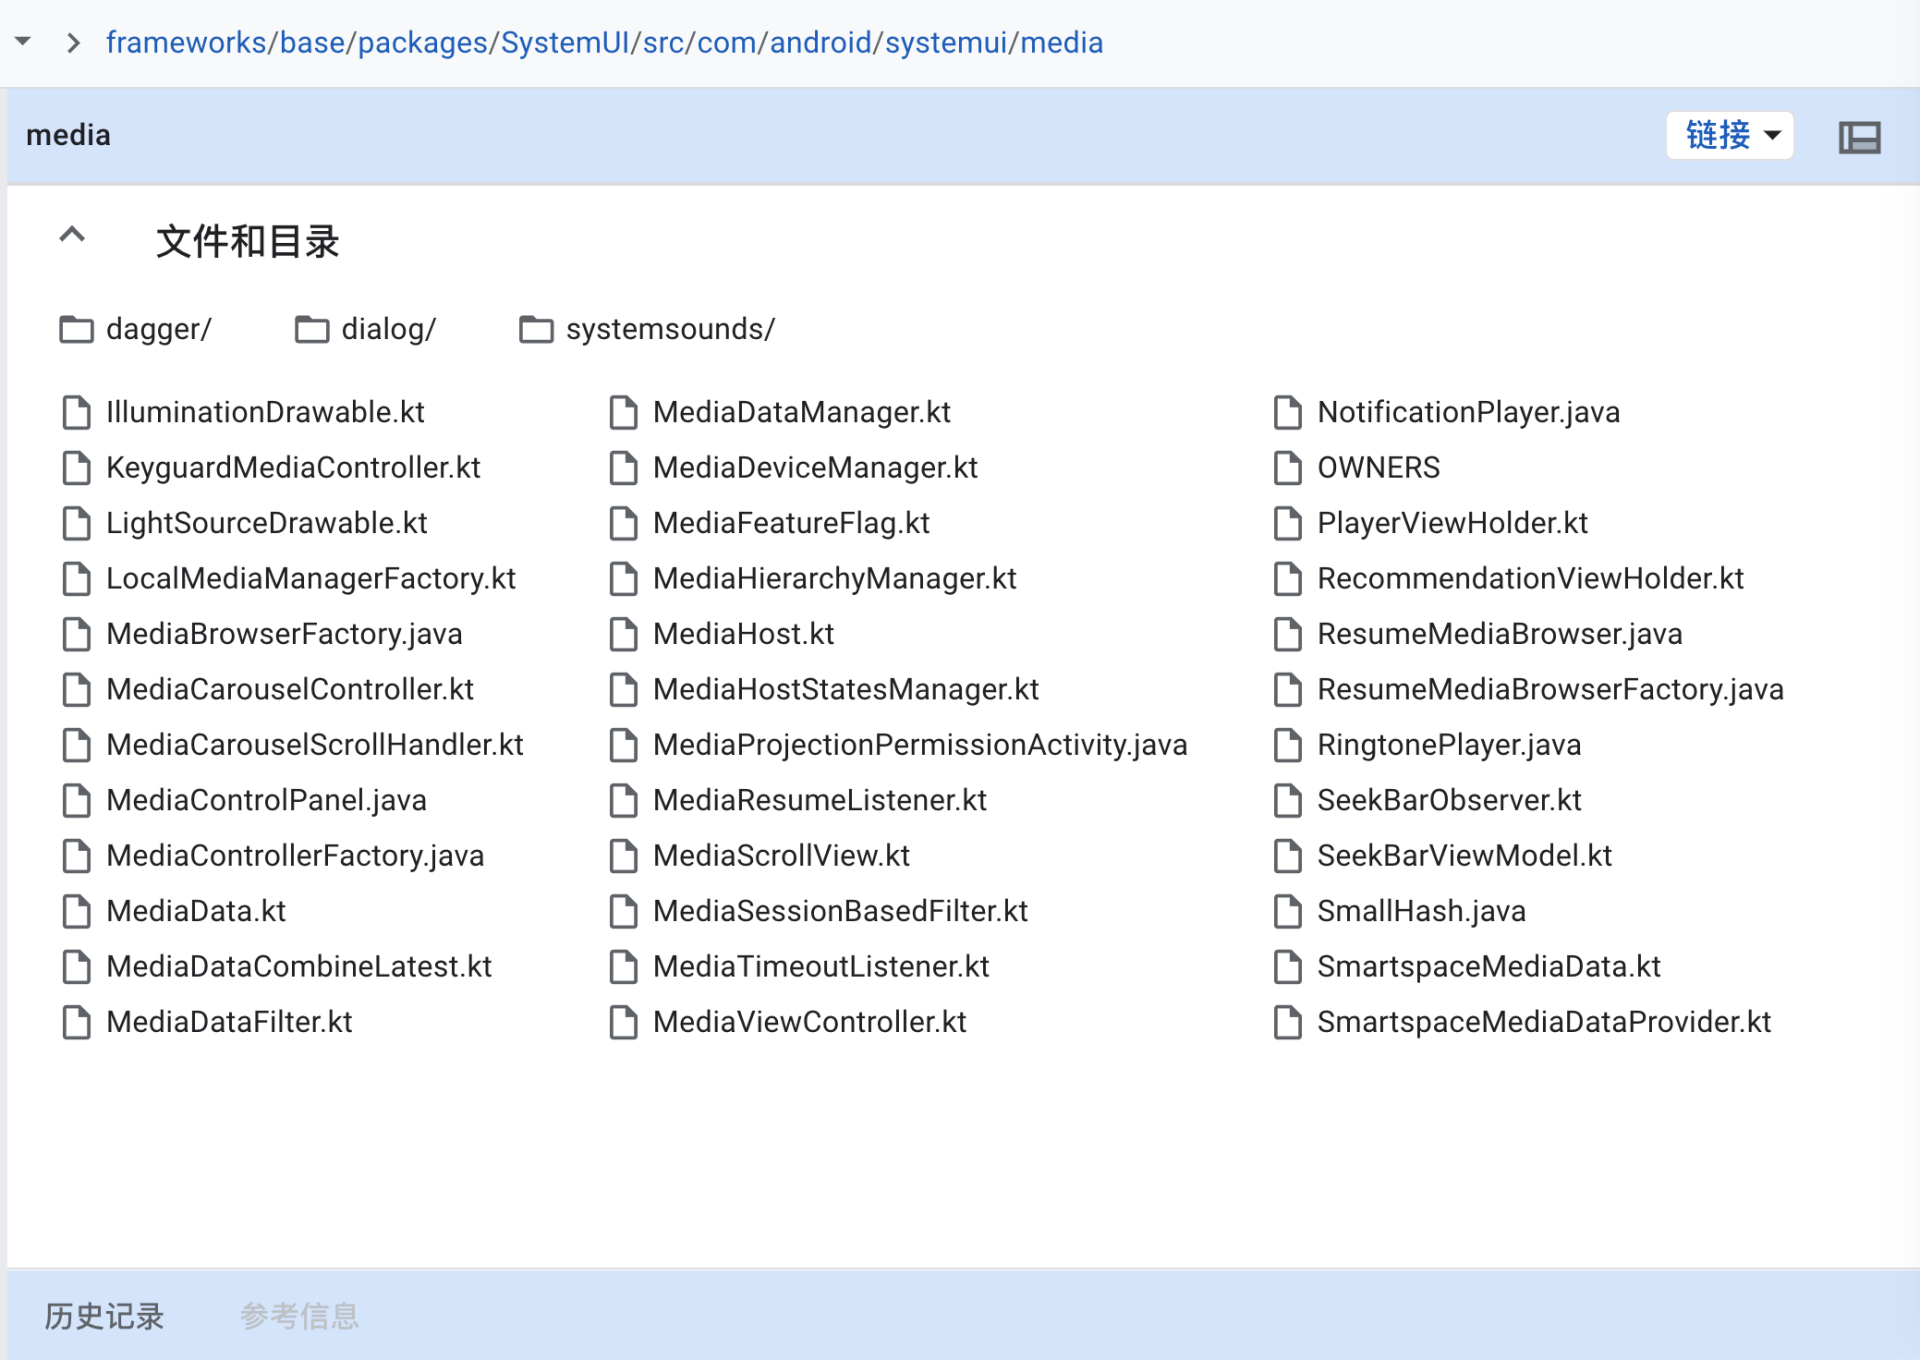Open SeekBarViewModel.kt file
Screen dimensions: 1920x1360
tap(1464, 856)
